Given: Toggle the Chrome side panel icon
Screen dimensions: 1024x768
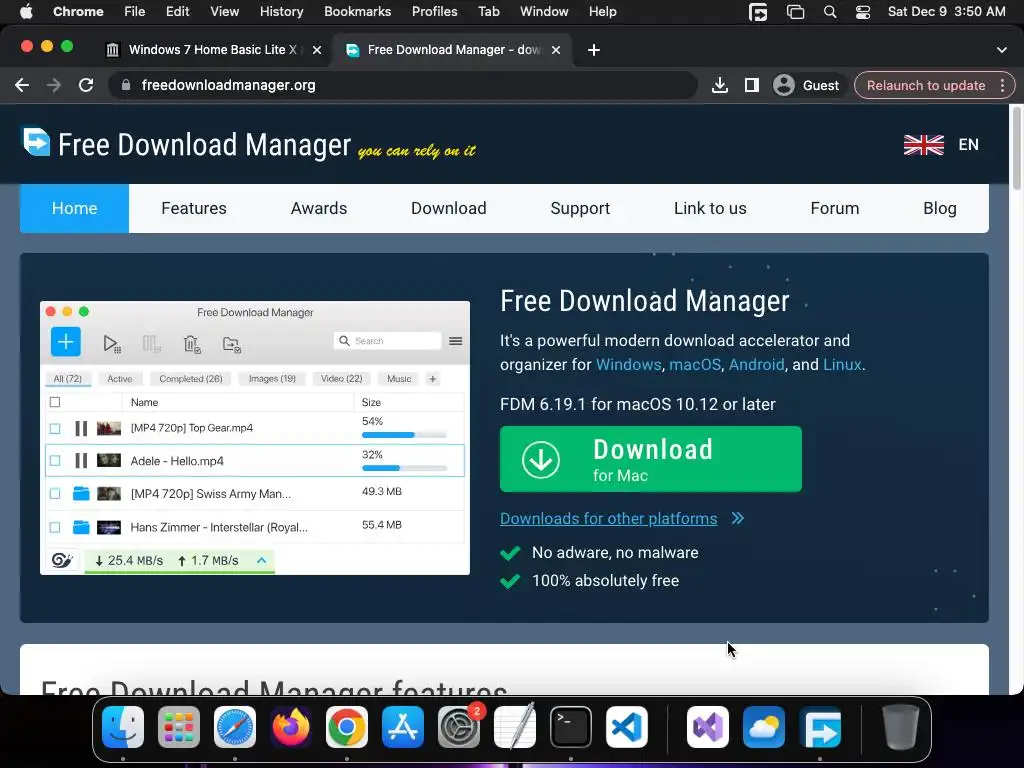Looking at the screenshot, I should (x=752, y=85).
